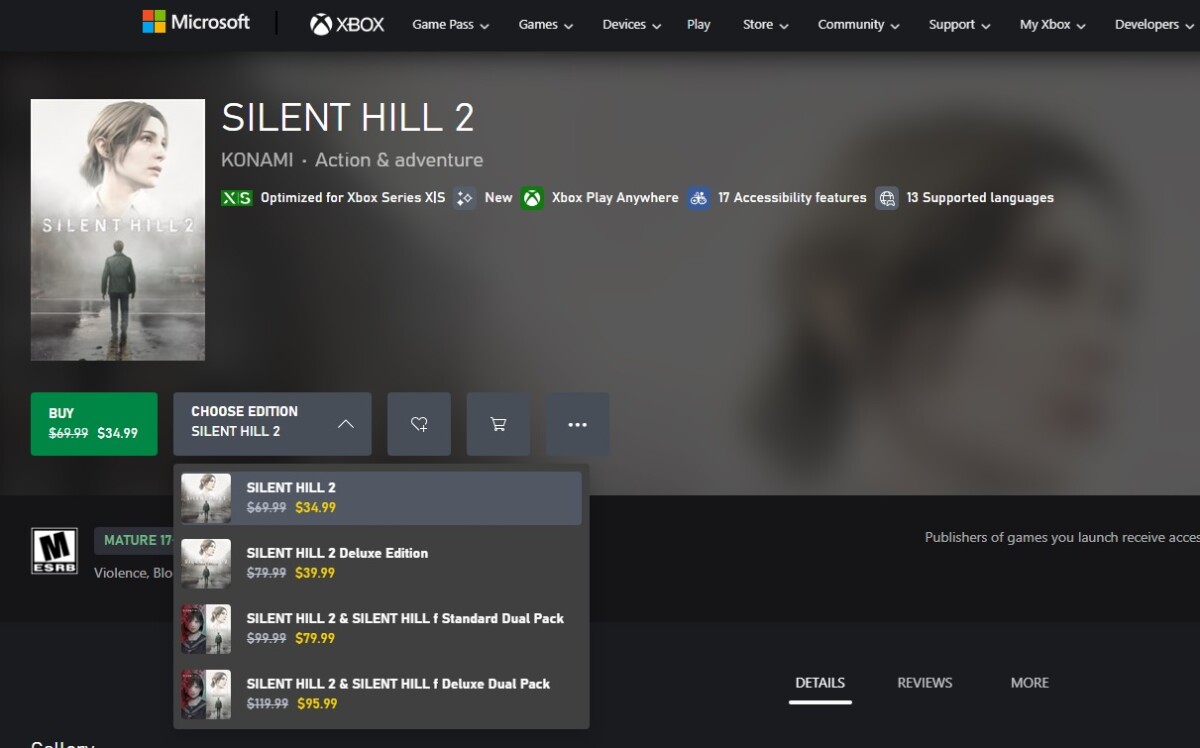Toggle Silent Hill 2 onto your wishlist
Viewport: 1200px width, 748px height.
pyautogui.click(x=419, y=423)
